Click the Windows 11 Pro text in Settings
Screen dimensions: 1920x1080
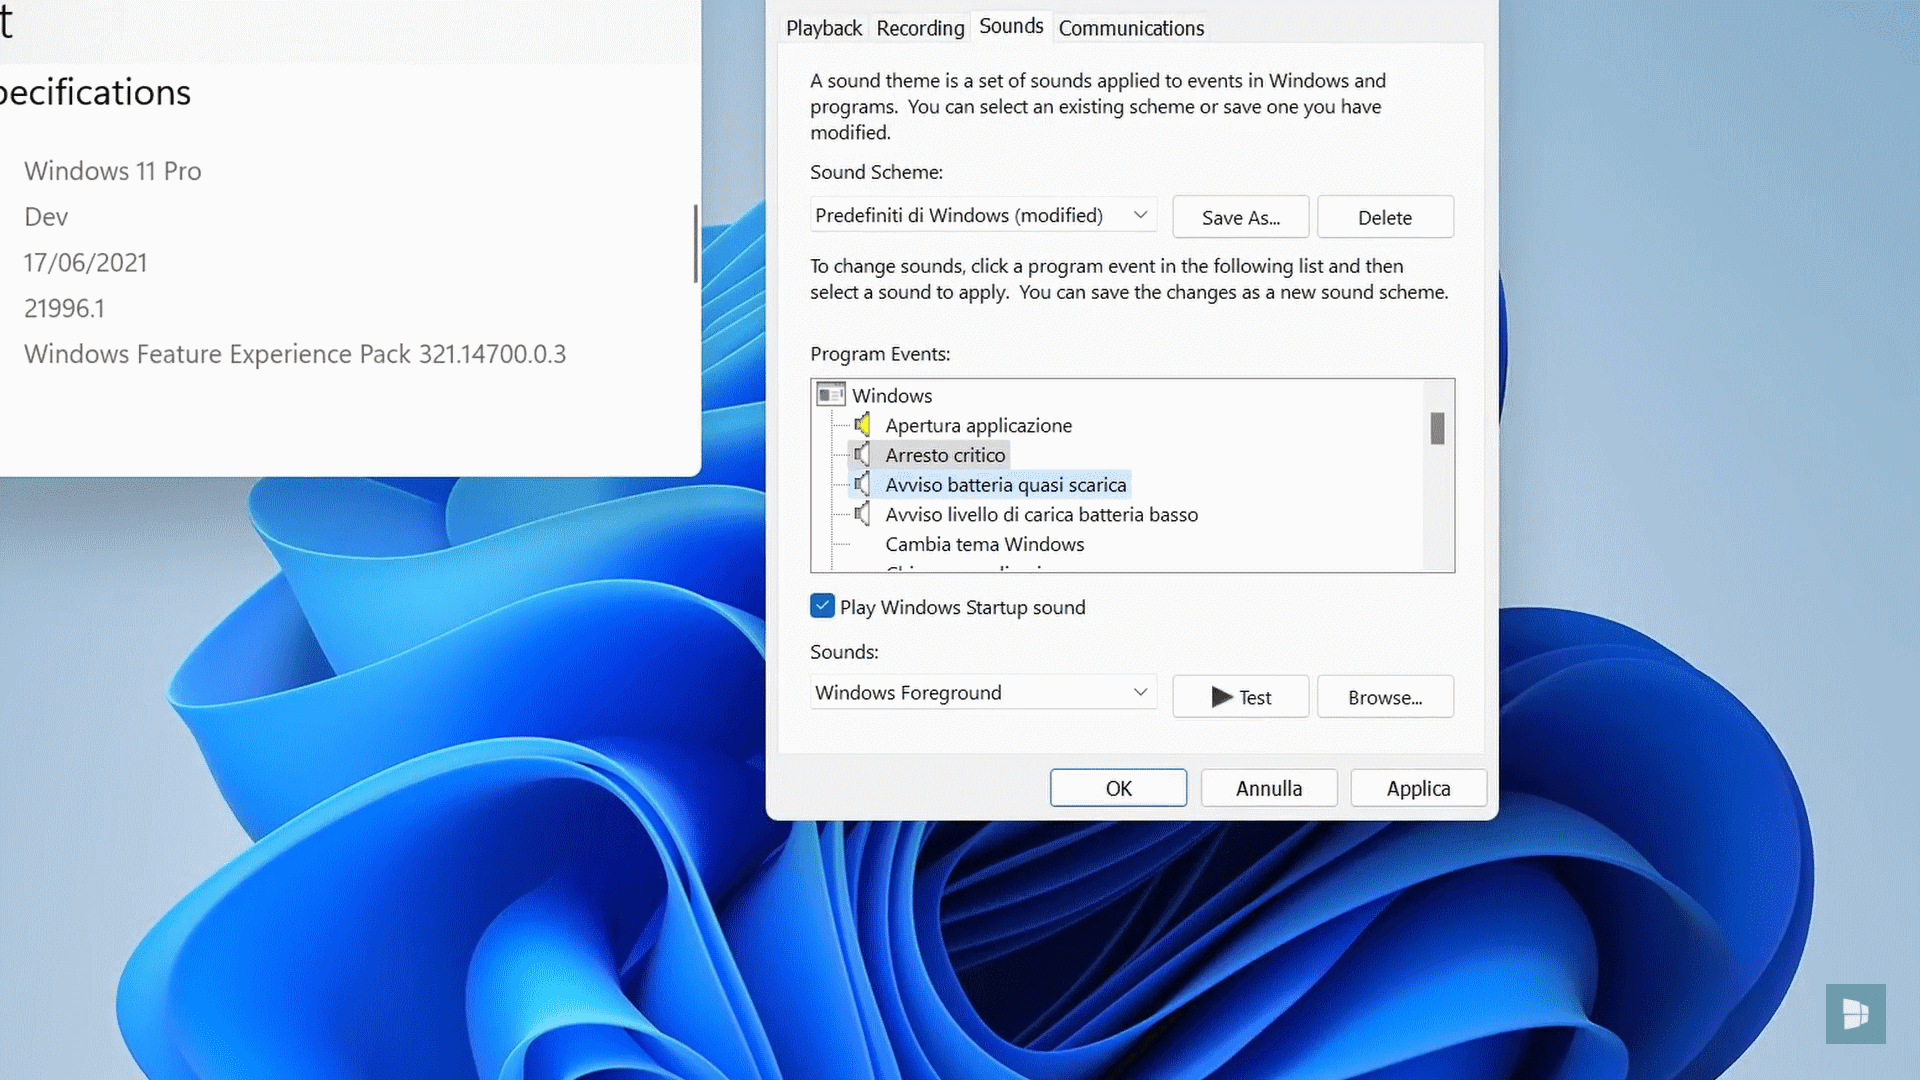click(112, 171)
